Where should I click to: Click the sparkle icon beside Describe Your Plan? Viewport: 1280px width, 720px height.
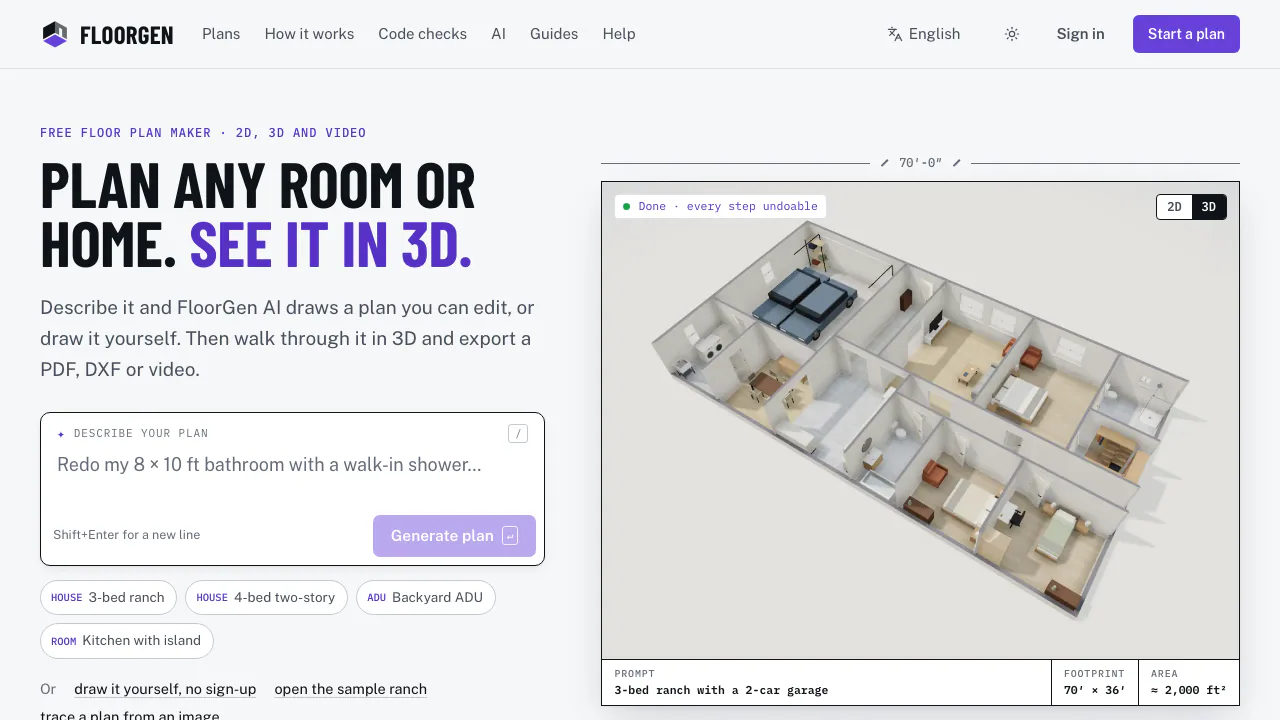click(61, 434)
